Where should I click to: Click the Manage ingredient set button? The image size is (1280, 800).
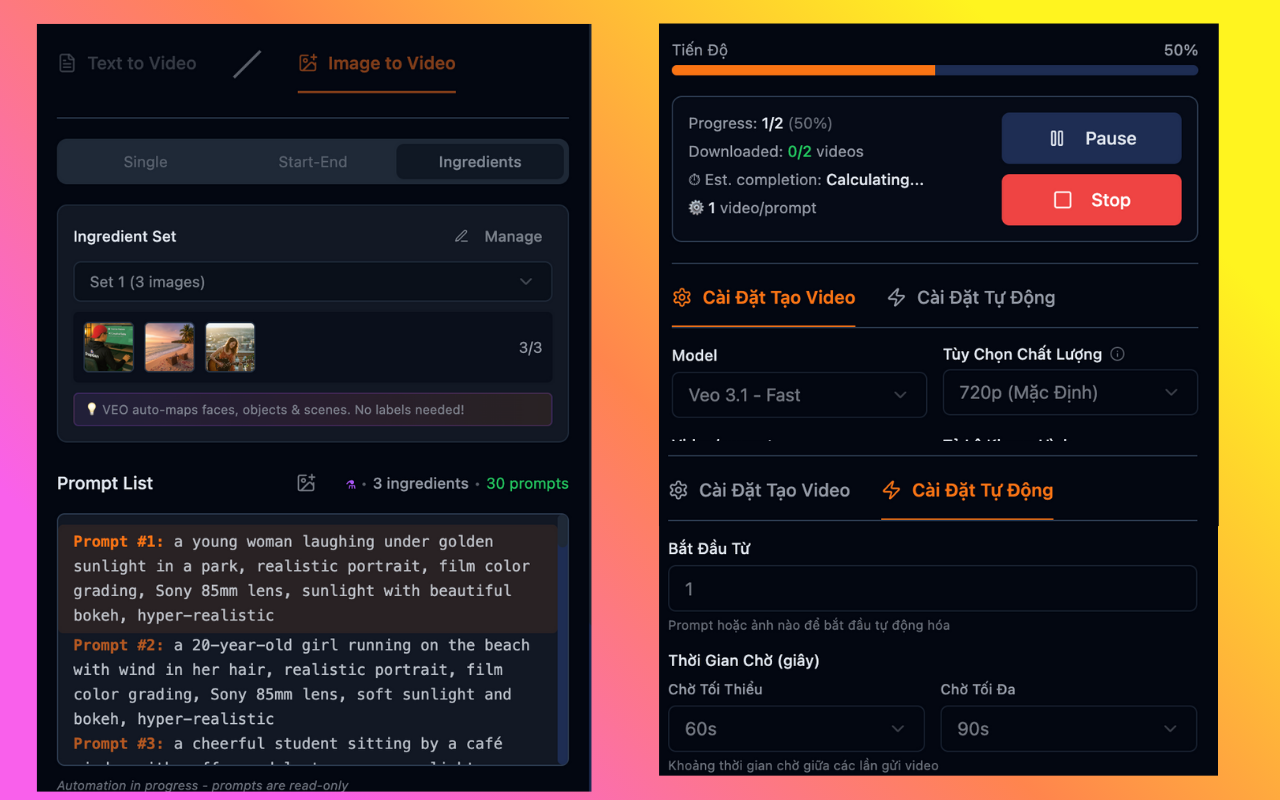(498, 237)
